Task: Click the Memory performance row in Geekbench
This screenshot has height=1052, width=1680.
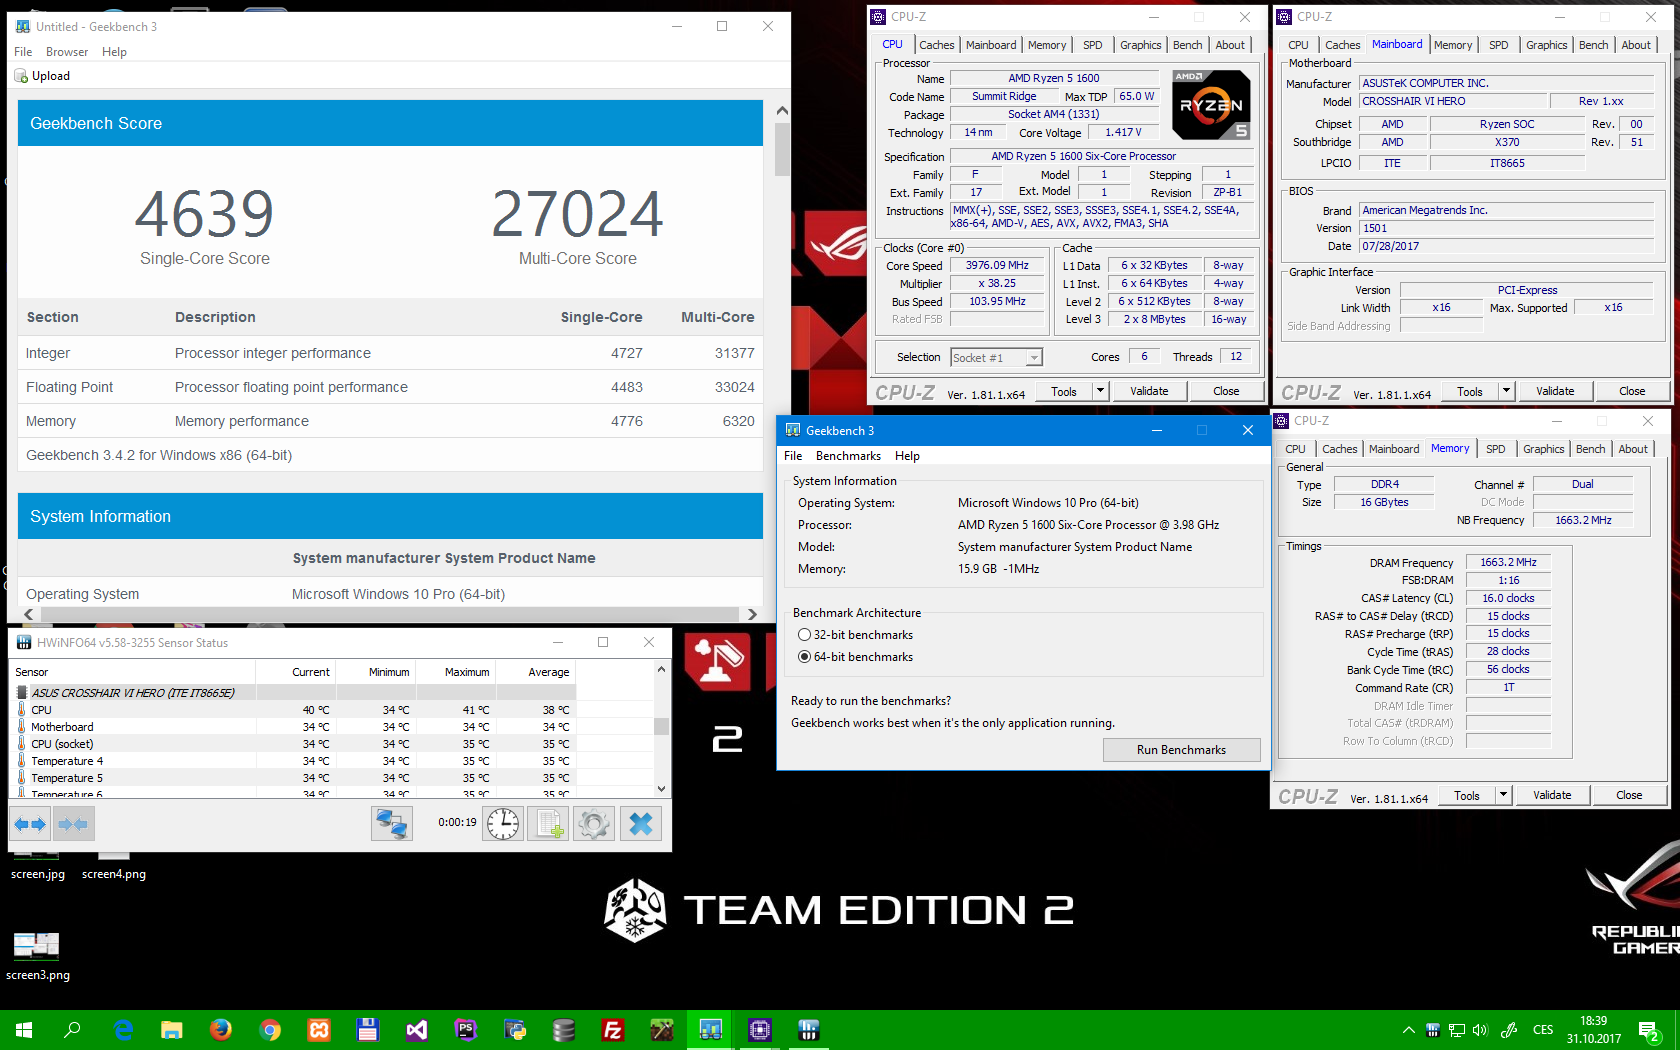Action: [x=390, y=421]
